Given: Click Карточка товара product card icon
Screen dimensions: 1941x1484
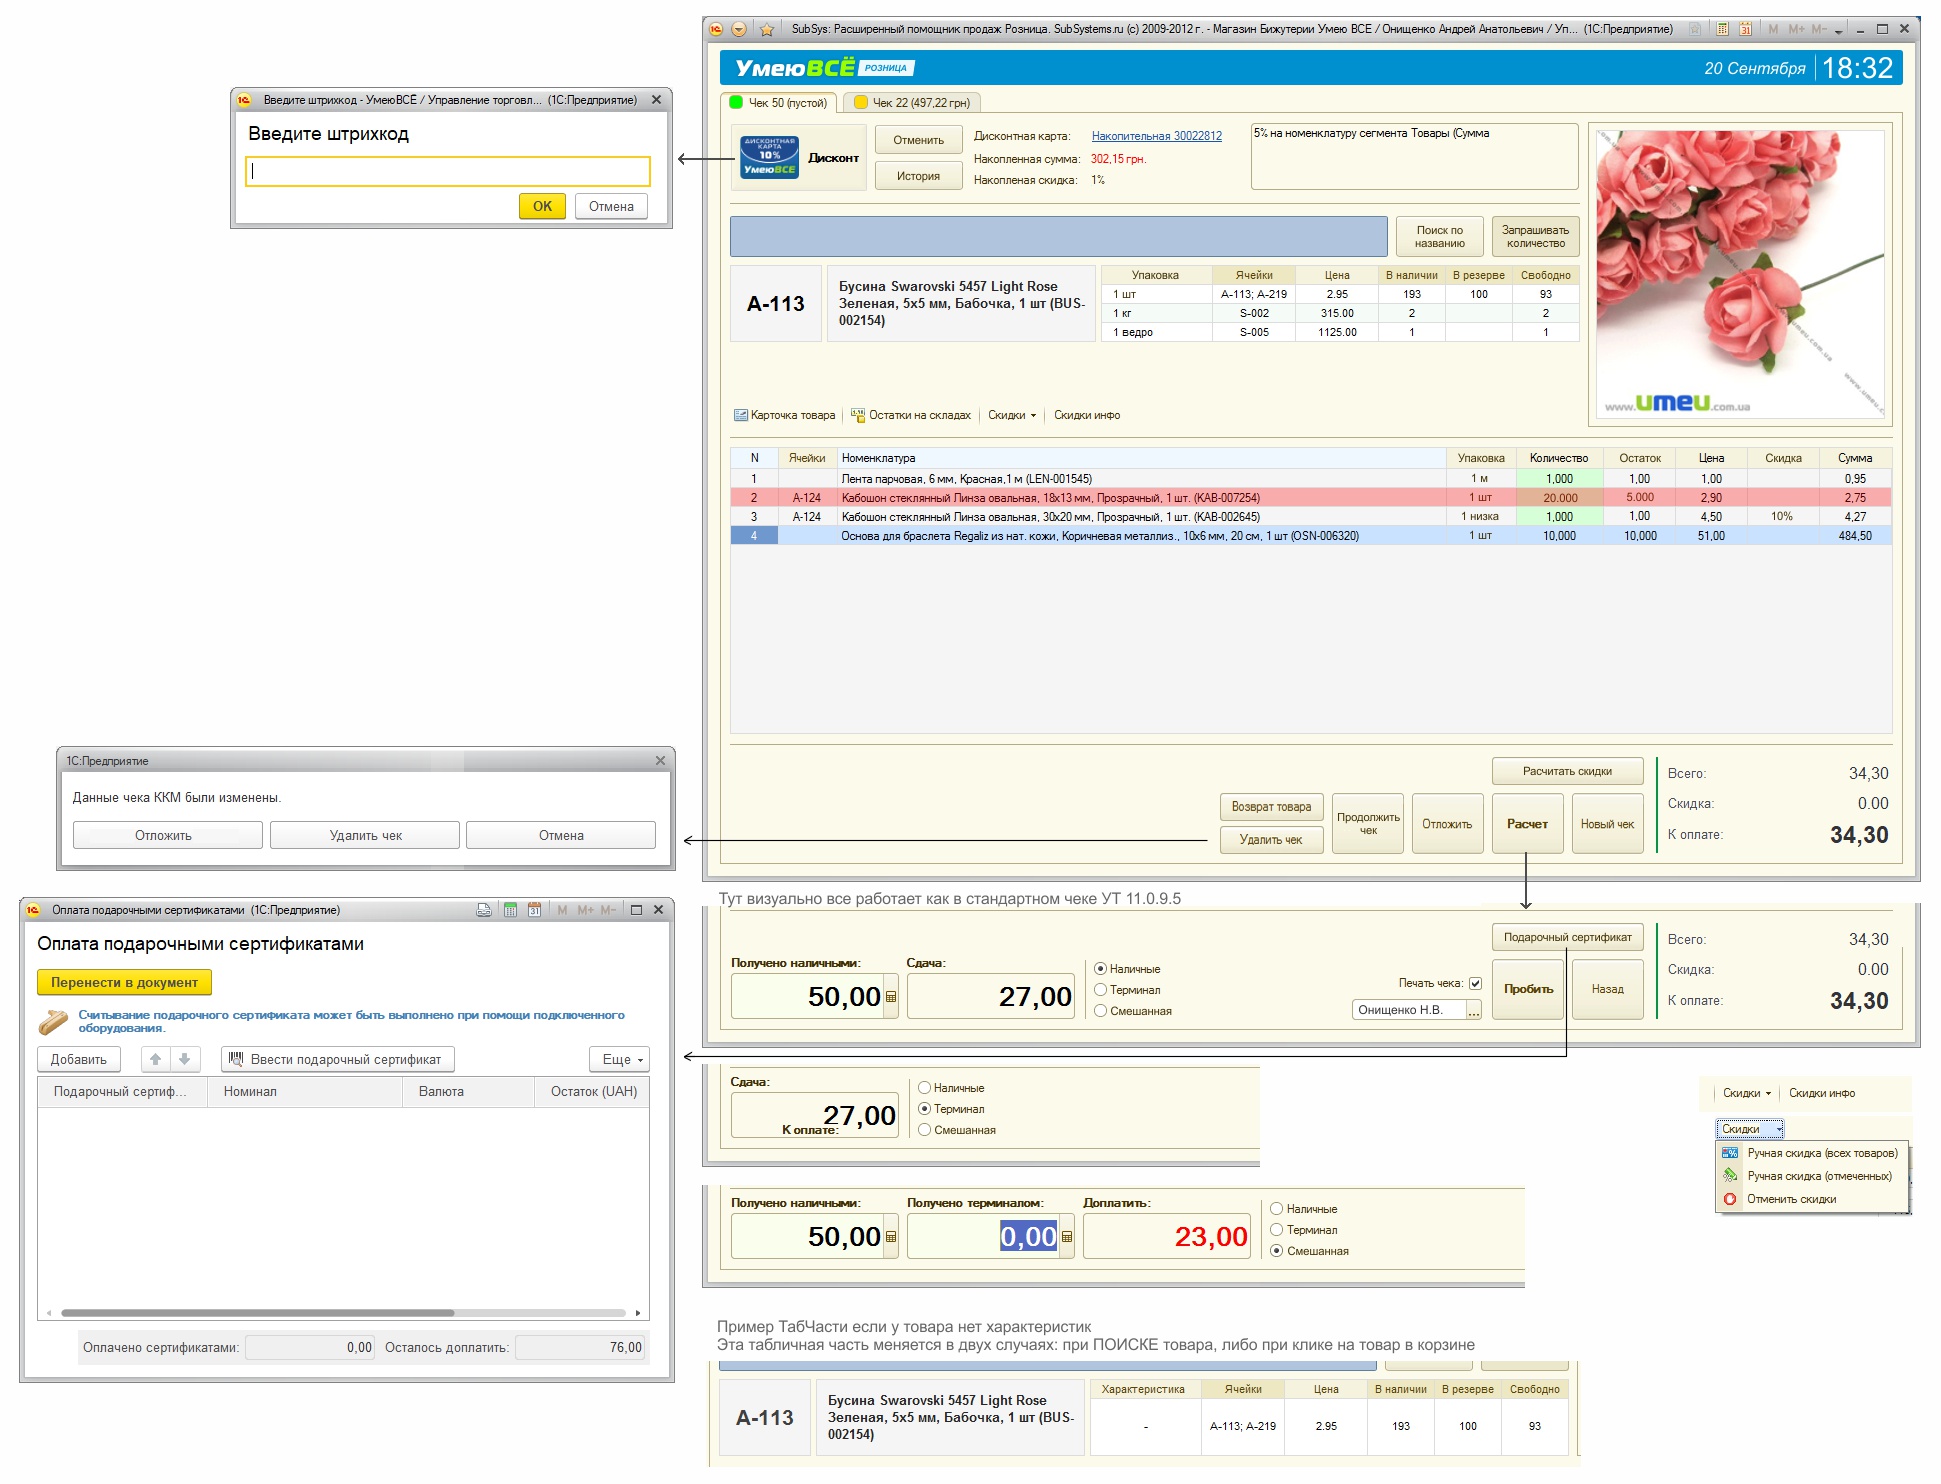Looking at the screenshot, I should pos(741,415).
